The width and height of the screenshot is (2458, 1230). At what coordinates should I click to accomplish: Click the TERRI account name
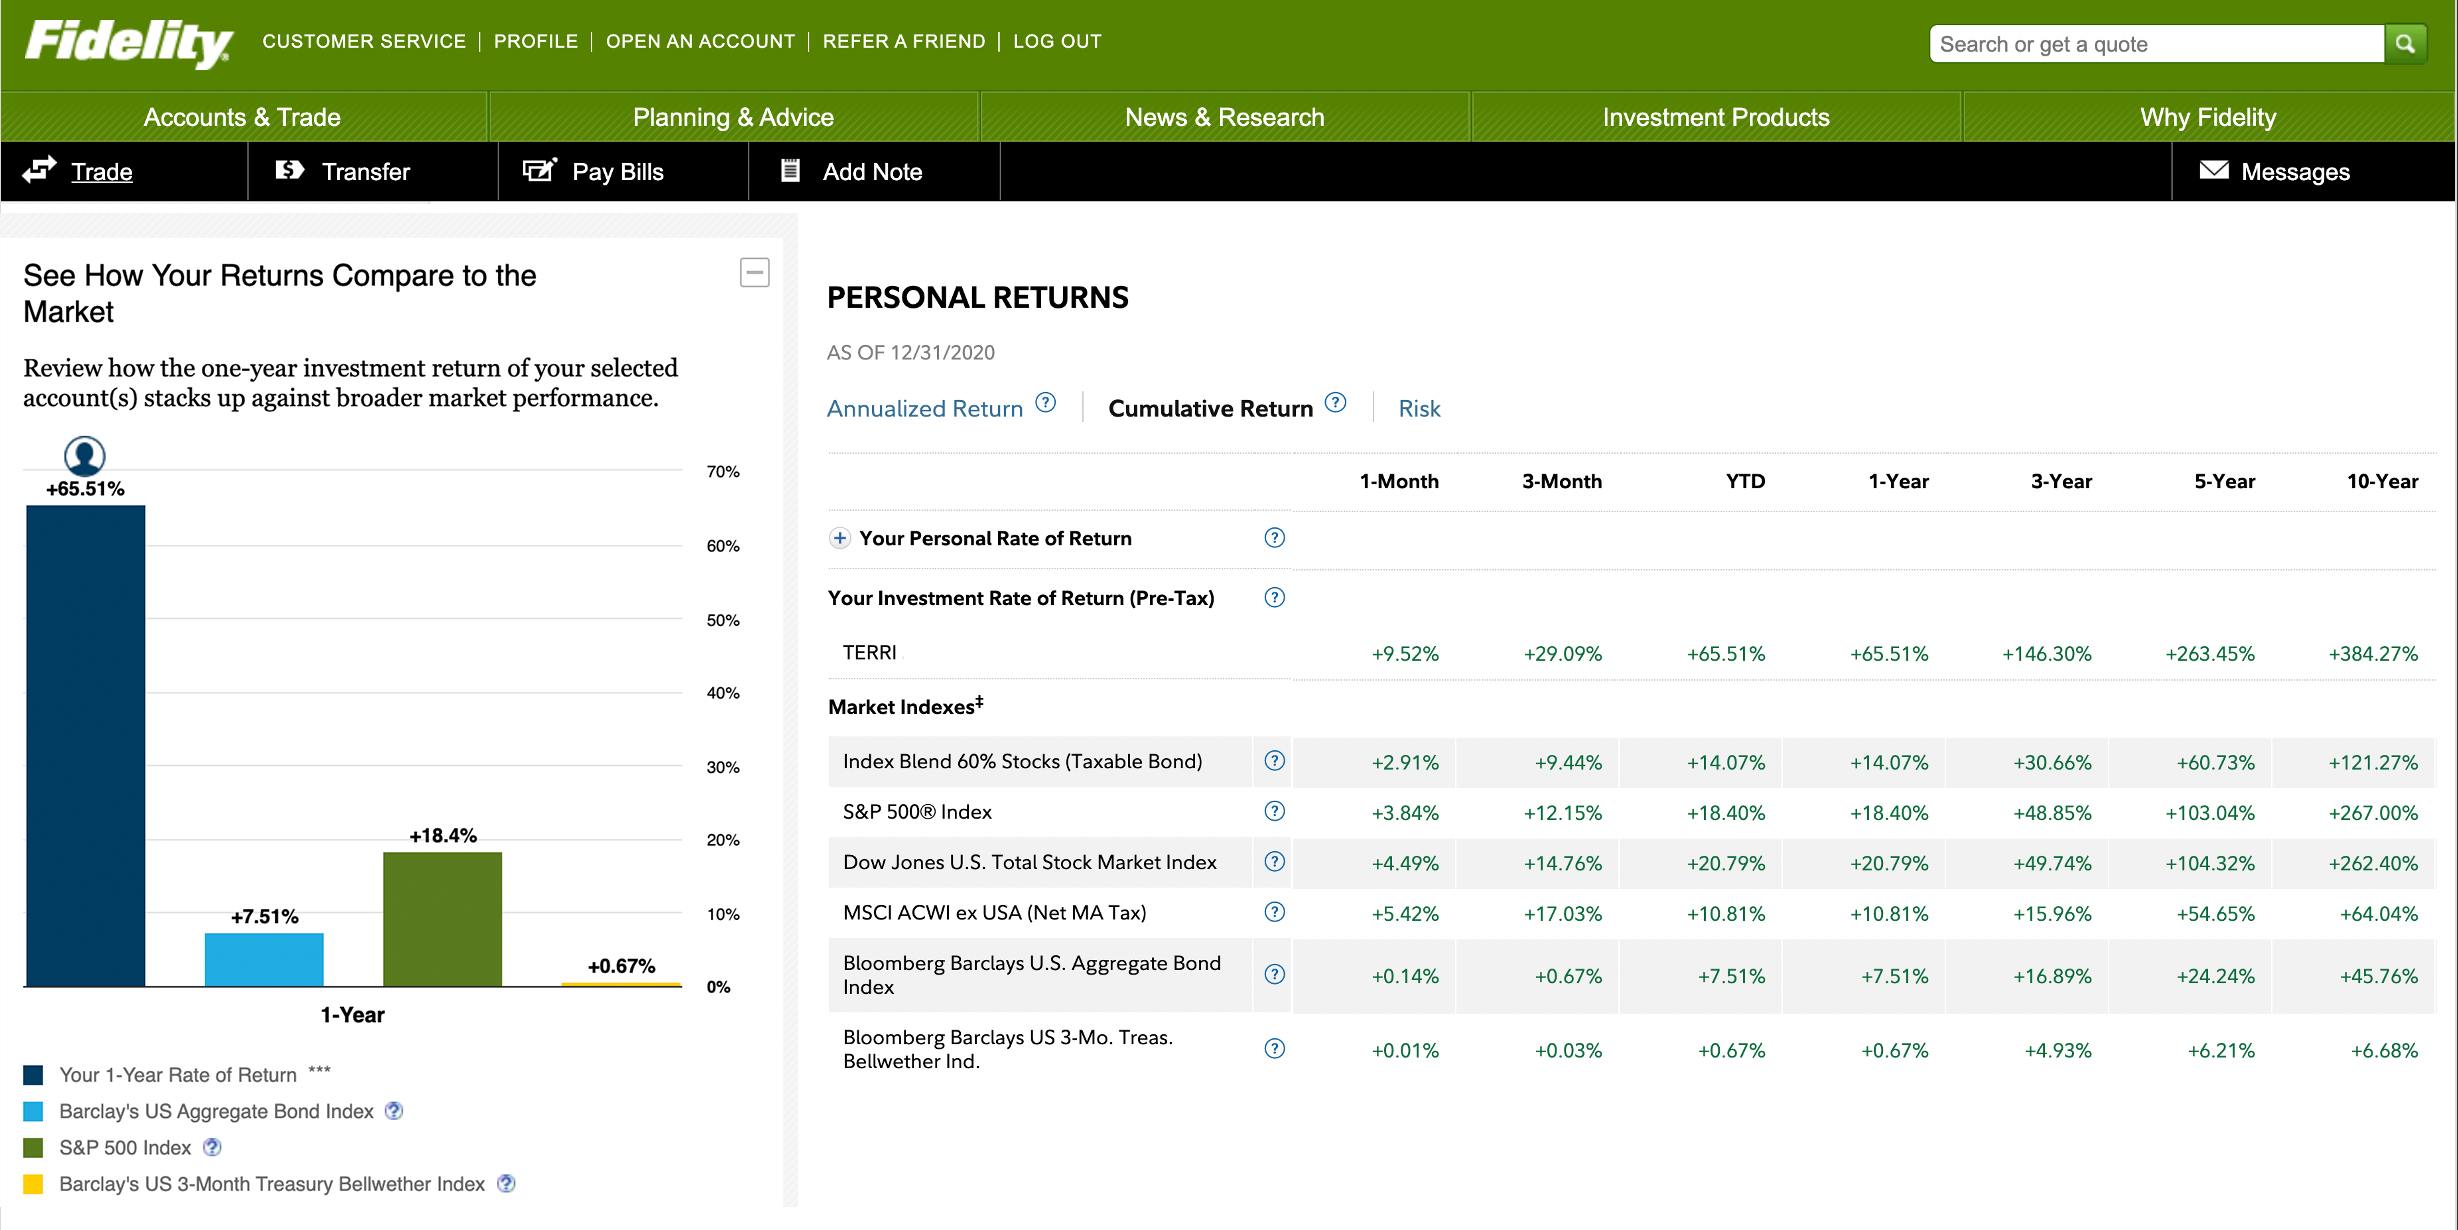[869, 652]
